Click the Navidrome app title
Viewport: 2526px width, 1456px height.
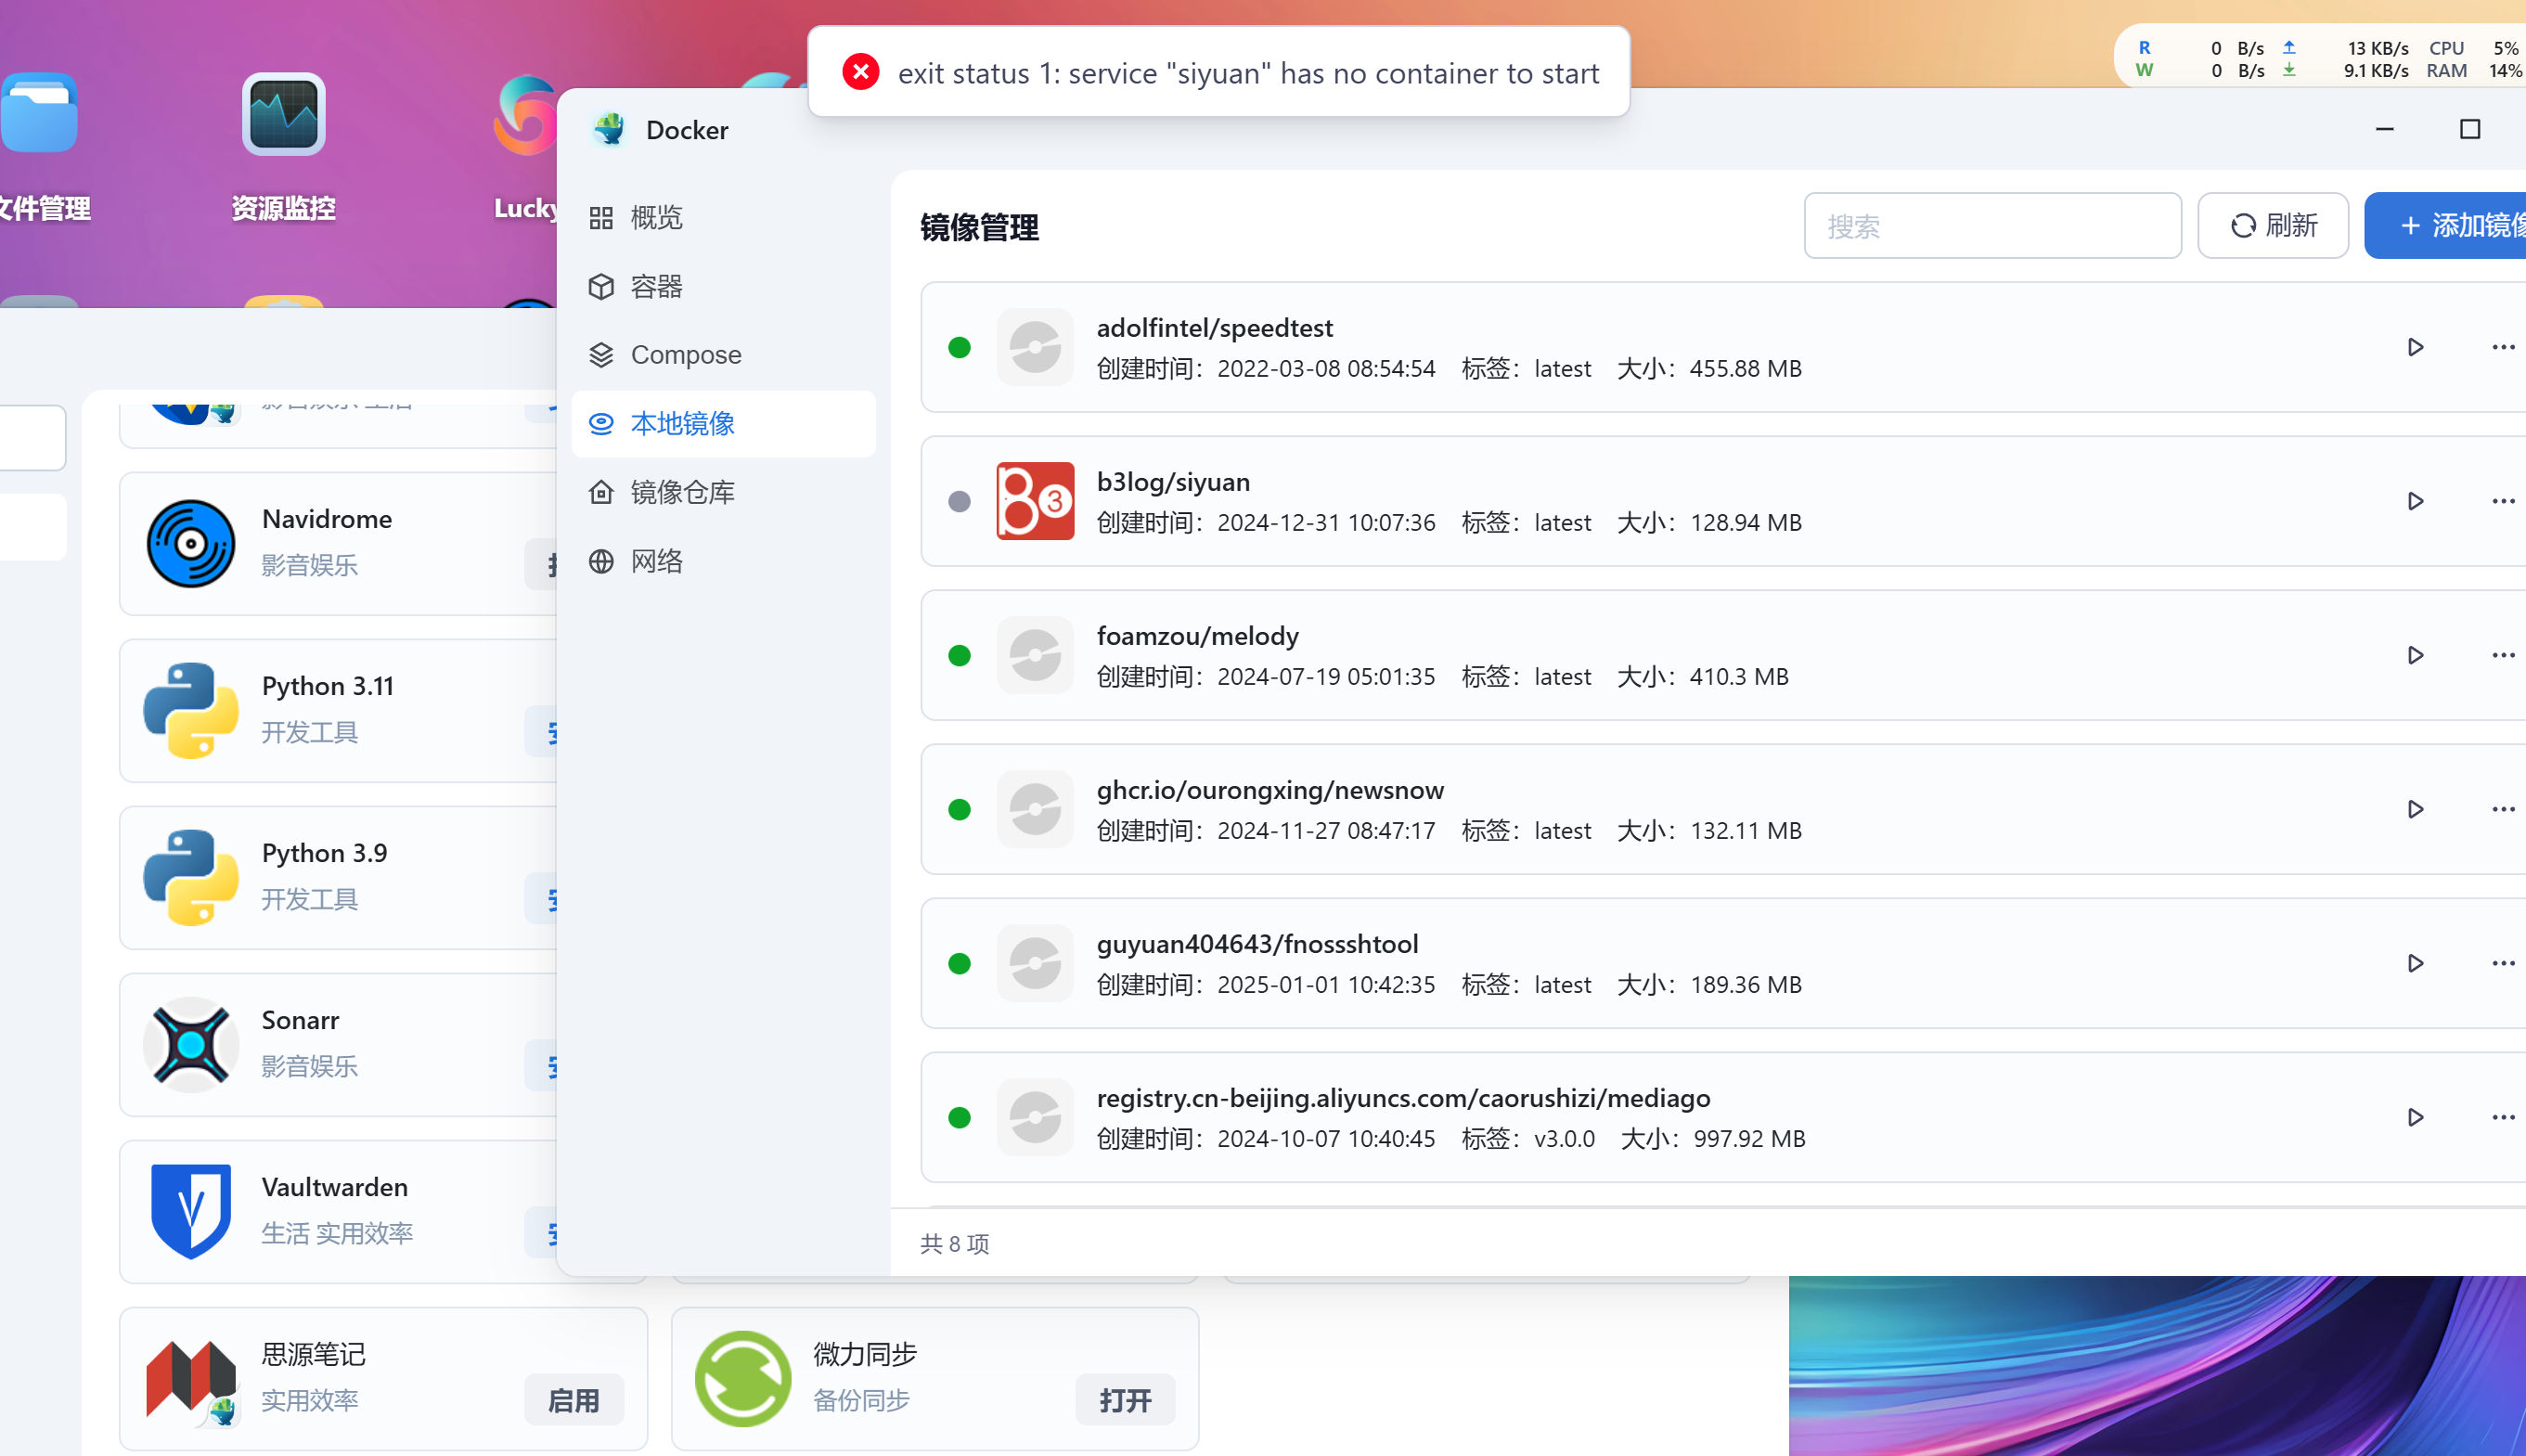pyautogui.click(x=327, y=519)
